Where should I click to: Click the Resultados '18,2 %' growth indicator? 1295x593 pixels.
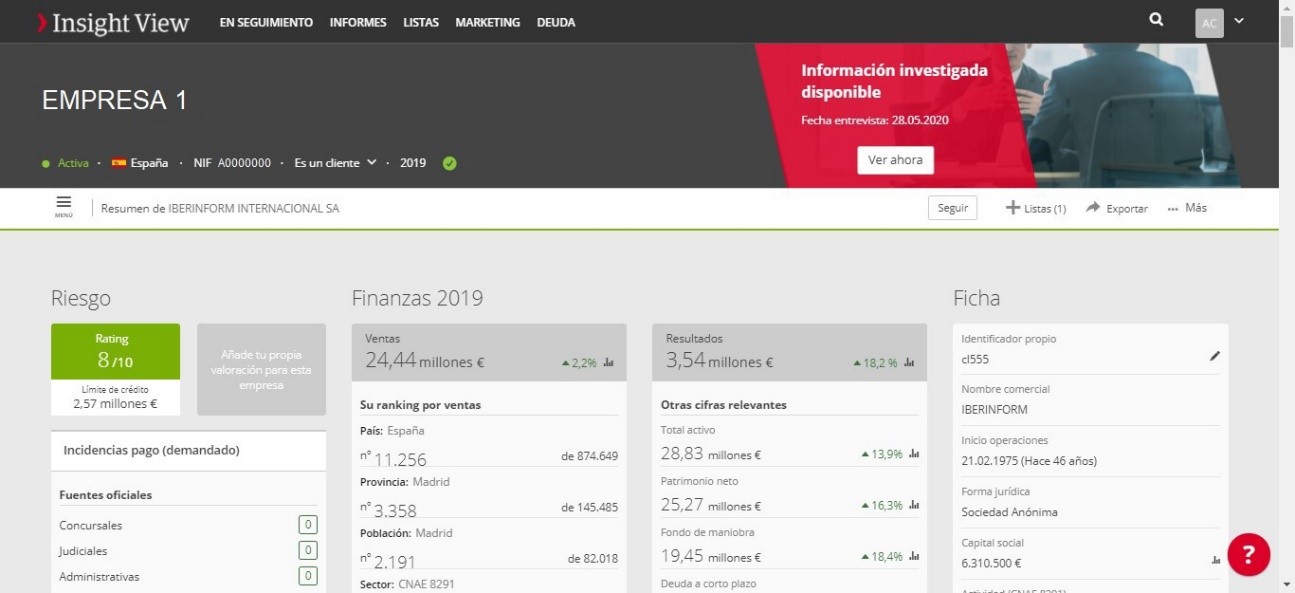point(875,363)
